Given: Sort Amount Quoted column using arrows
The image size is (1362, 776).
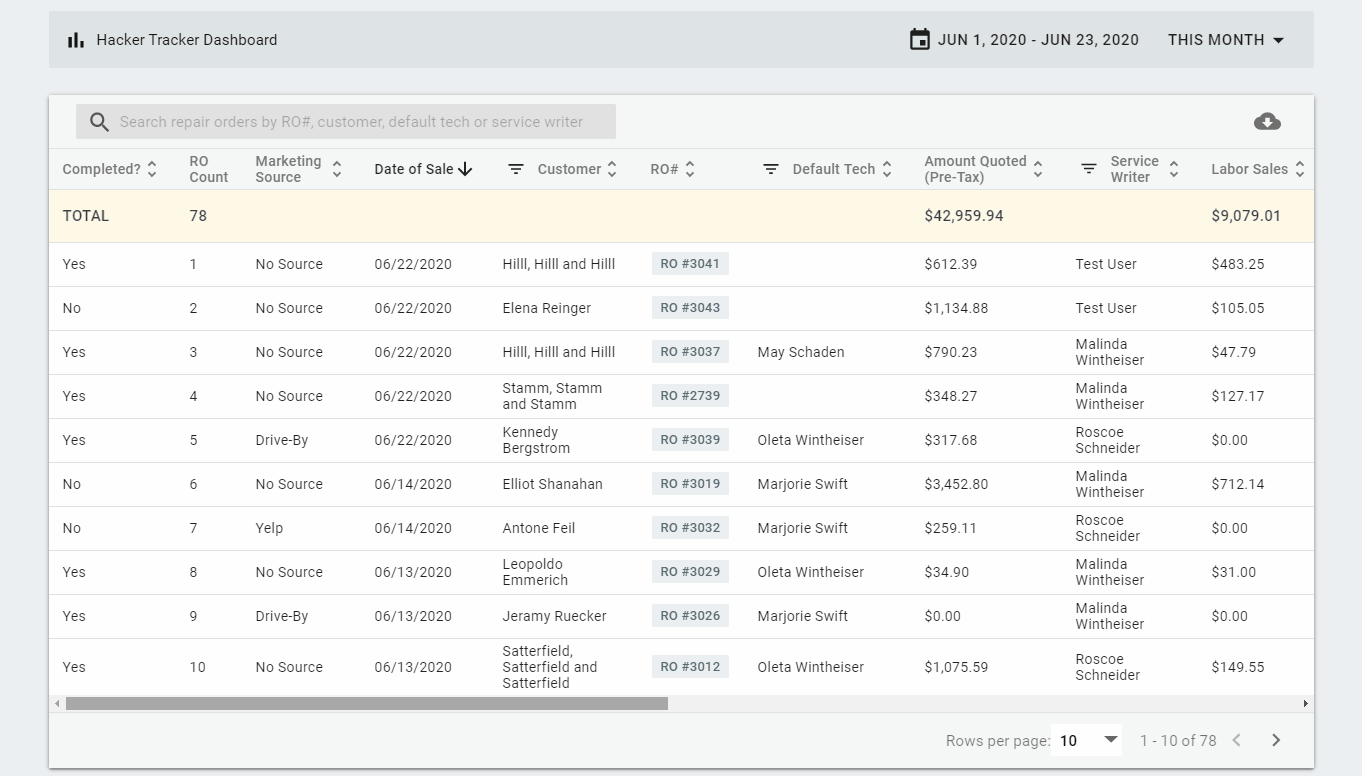Looking at the screenshot, I should tap(1038, 169).
